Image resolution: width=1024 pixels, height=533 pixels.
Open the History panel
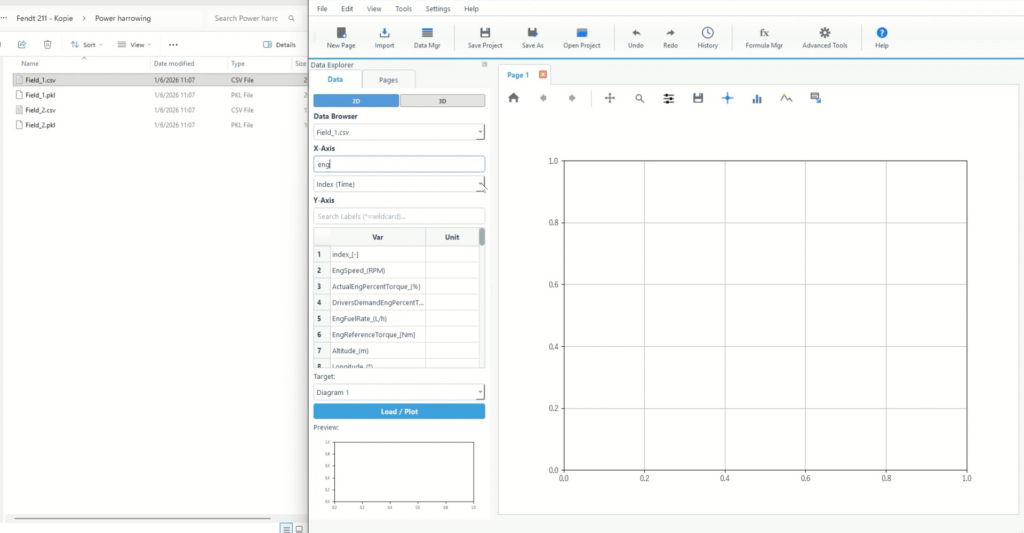pos(708,38)
